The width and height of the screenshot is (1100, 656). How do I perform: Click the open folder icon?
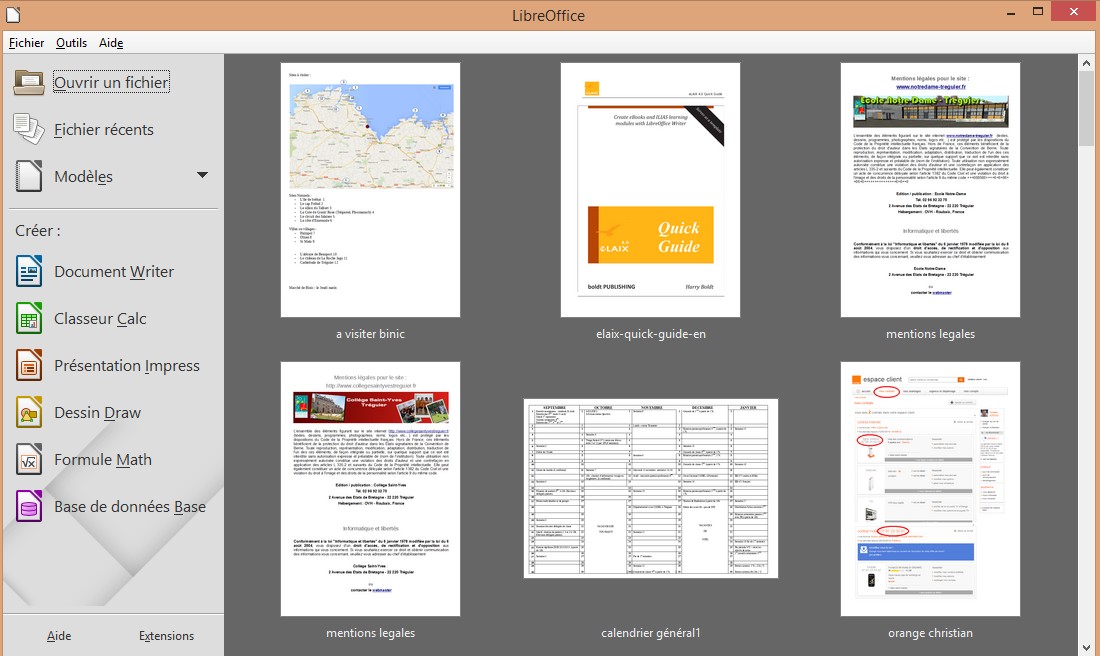point(29,83)
